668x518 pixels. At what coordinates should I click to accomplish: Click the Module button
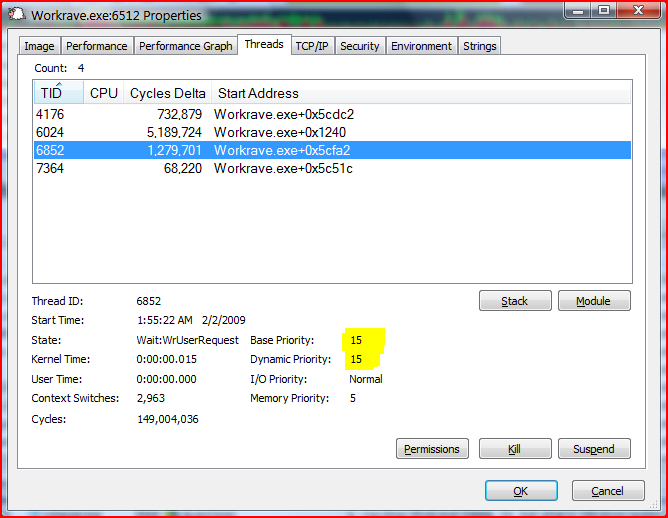pyautogui.click(x=594, y=301)
